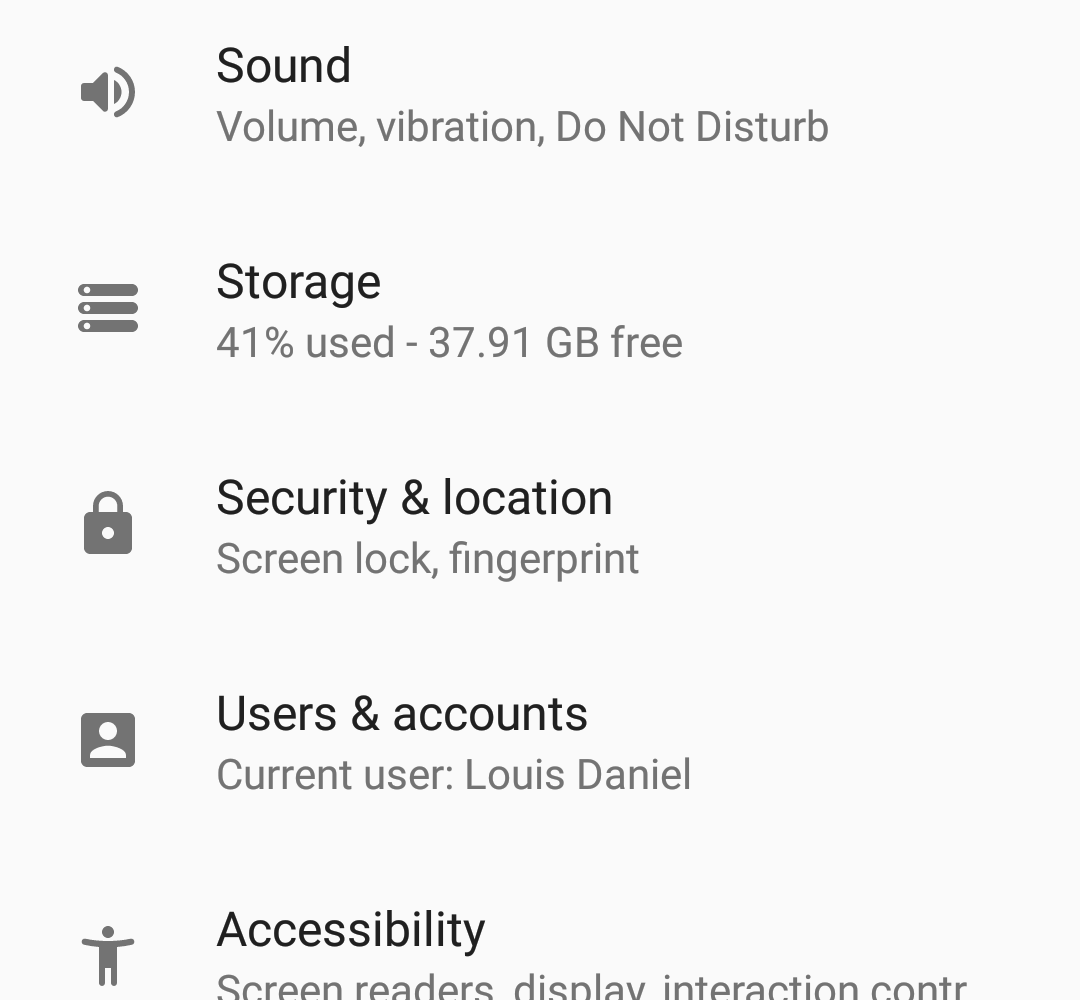Tap the Sound speaker icon
This screenshot has width=1080, height=1000.
click(108, 92)
